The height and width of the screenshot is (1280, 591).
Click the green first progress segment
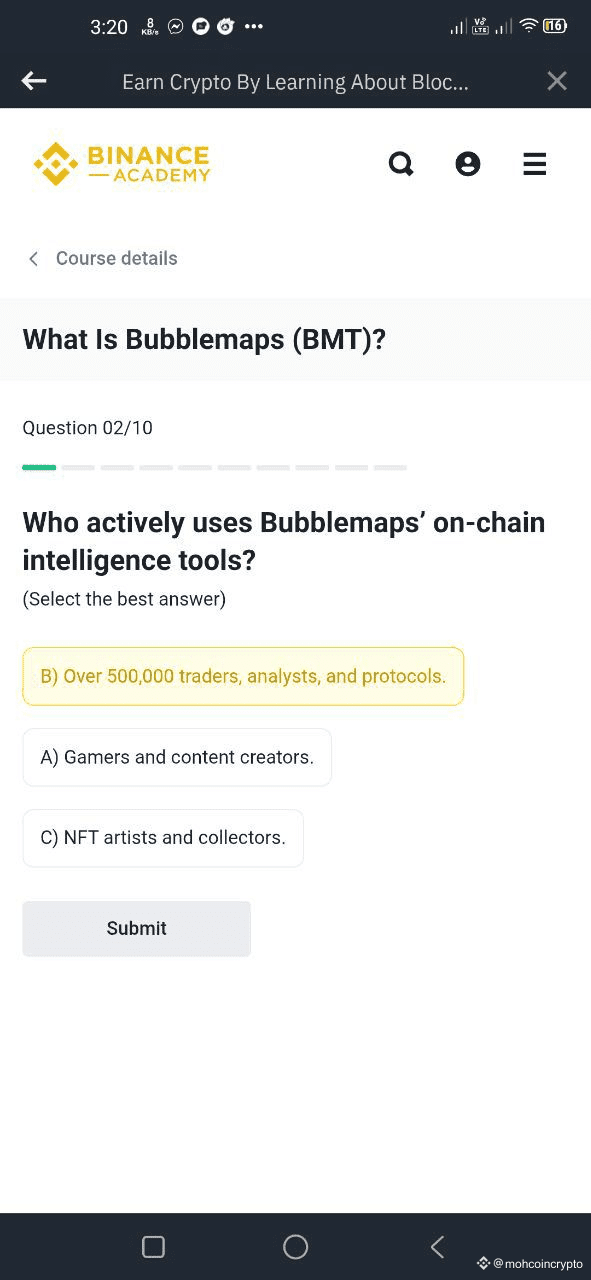[x=39, y=467]
